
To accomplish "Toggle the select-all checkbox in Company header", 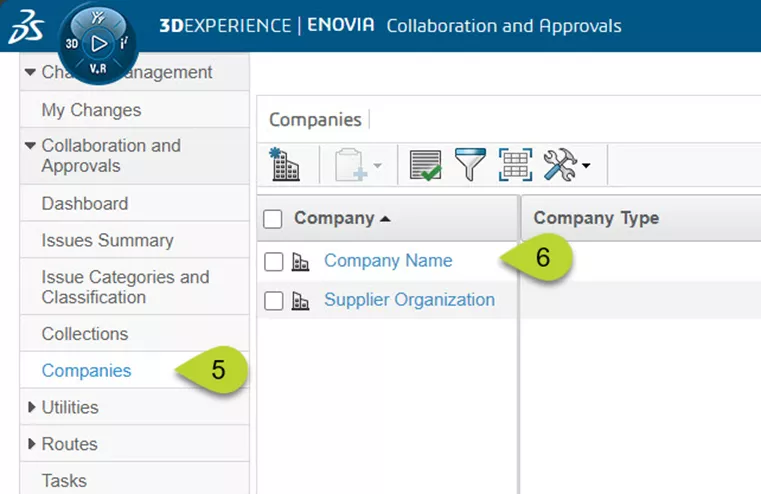I will (274, 219).
